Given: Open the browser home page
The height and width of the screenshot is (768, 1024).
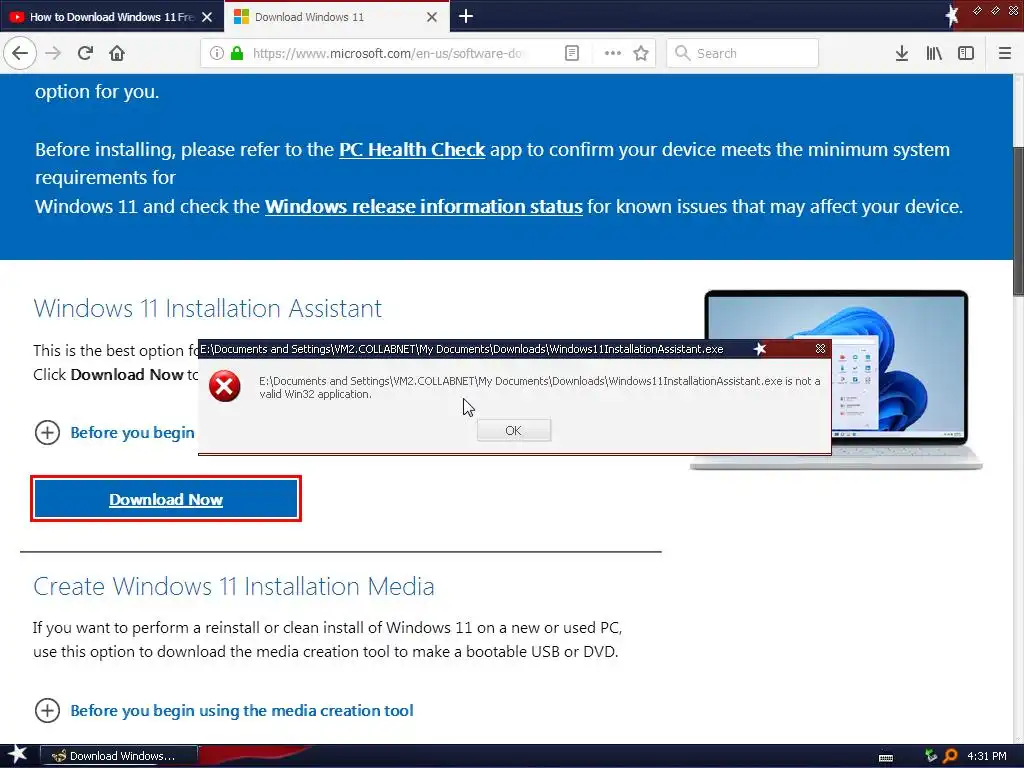Looking at the screenshot, I should point(117,53).
